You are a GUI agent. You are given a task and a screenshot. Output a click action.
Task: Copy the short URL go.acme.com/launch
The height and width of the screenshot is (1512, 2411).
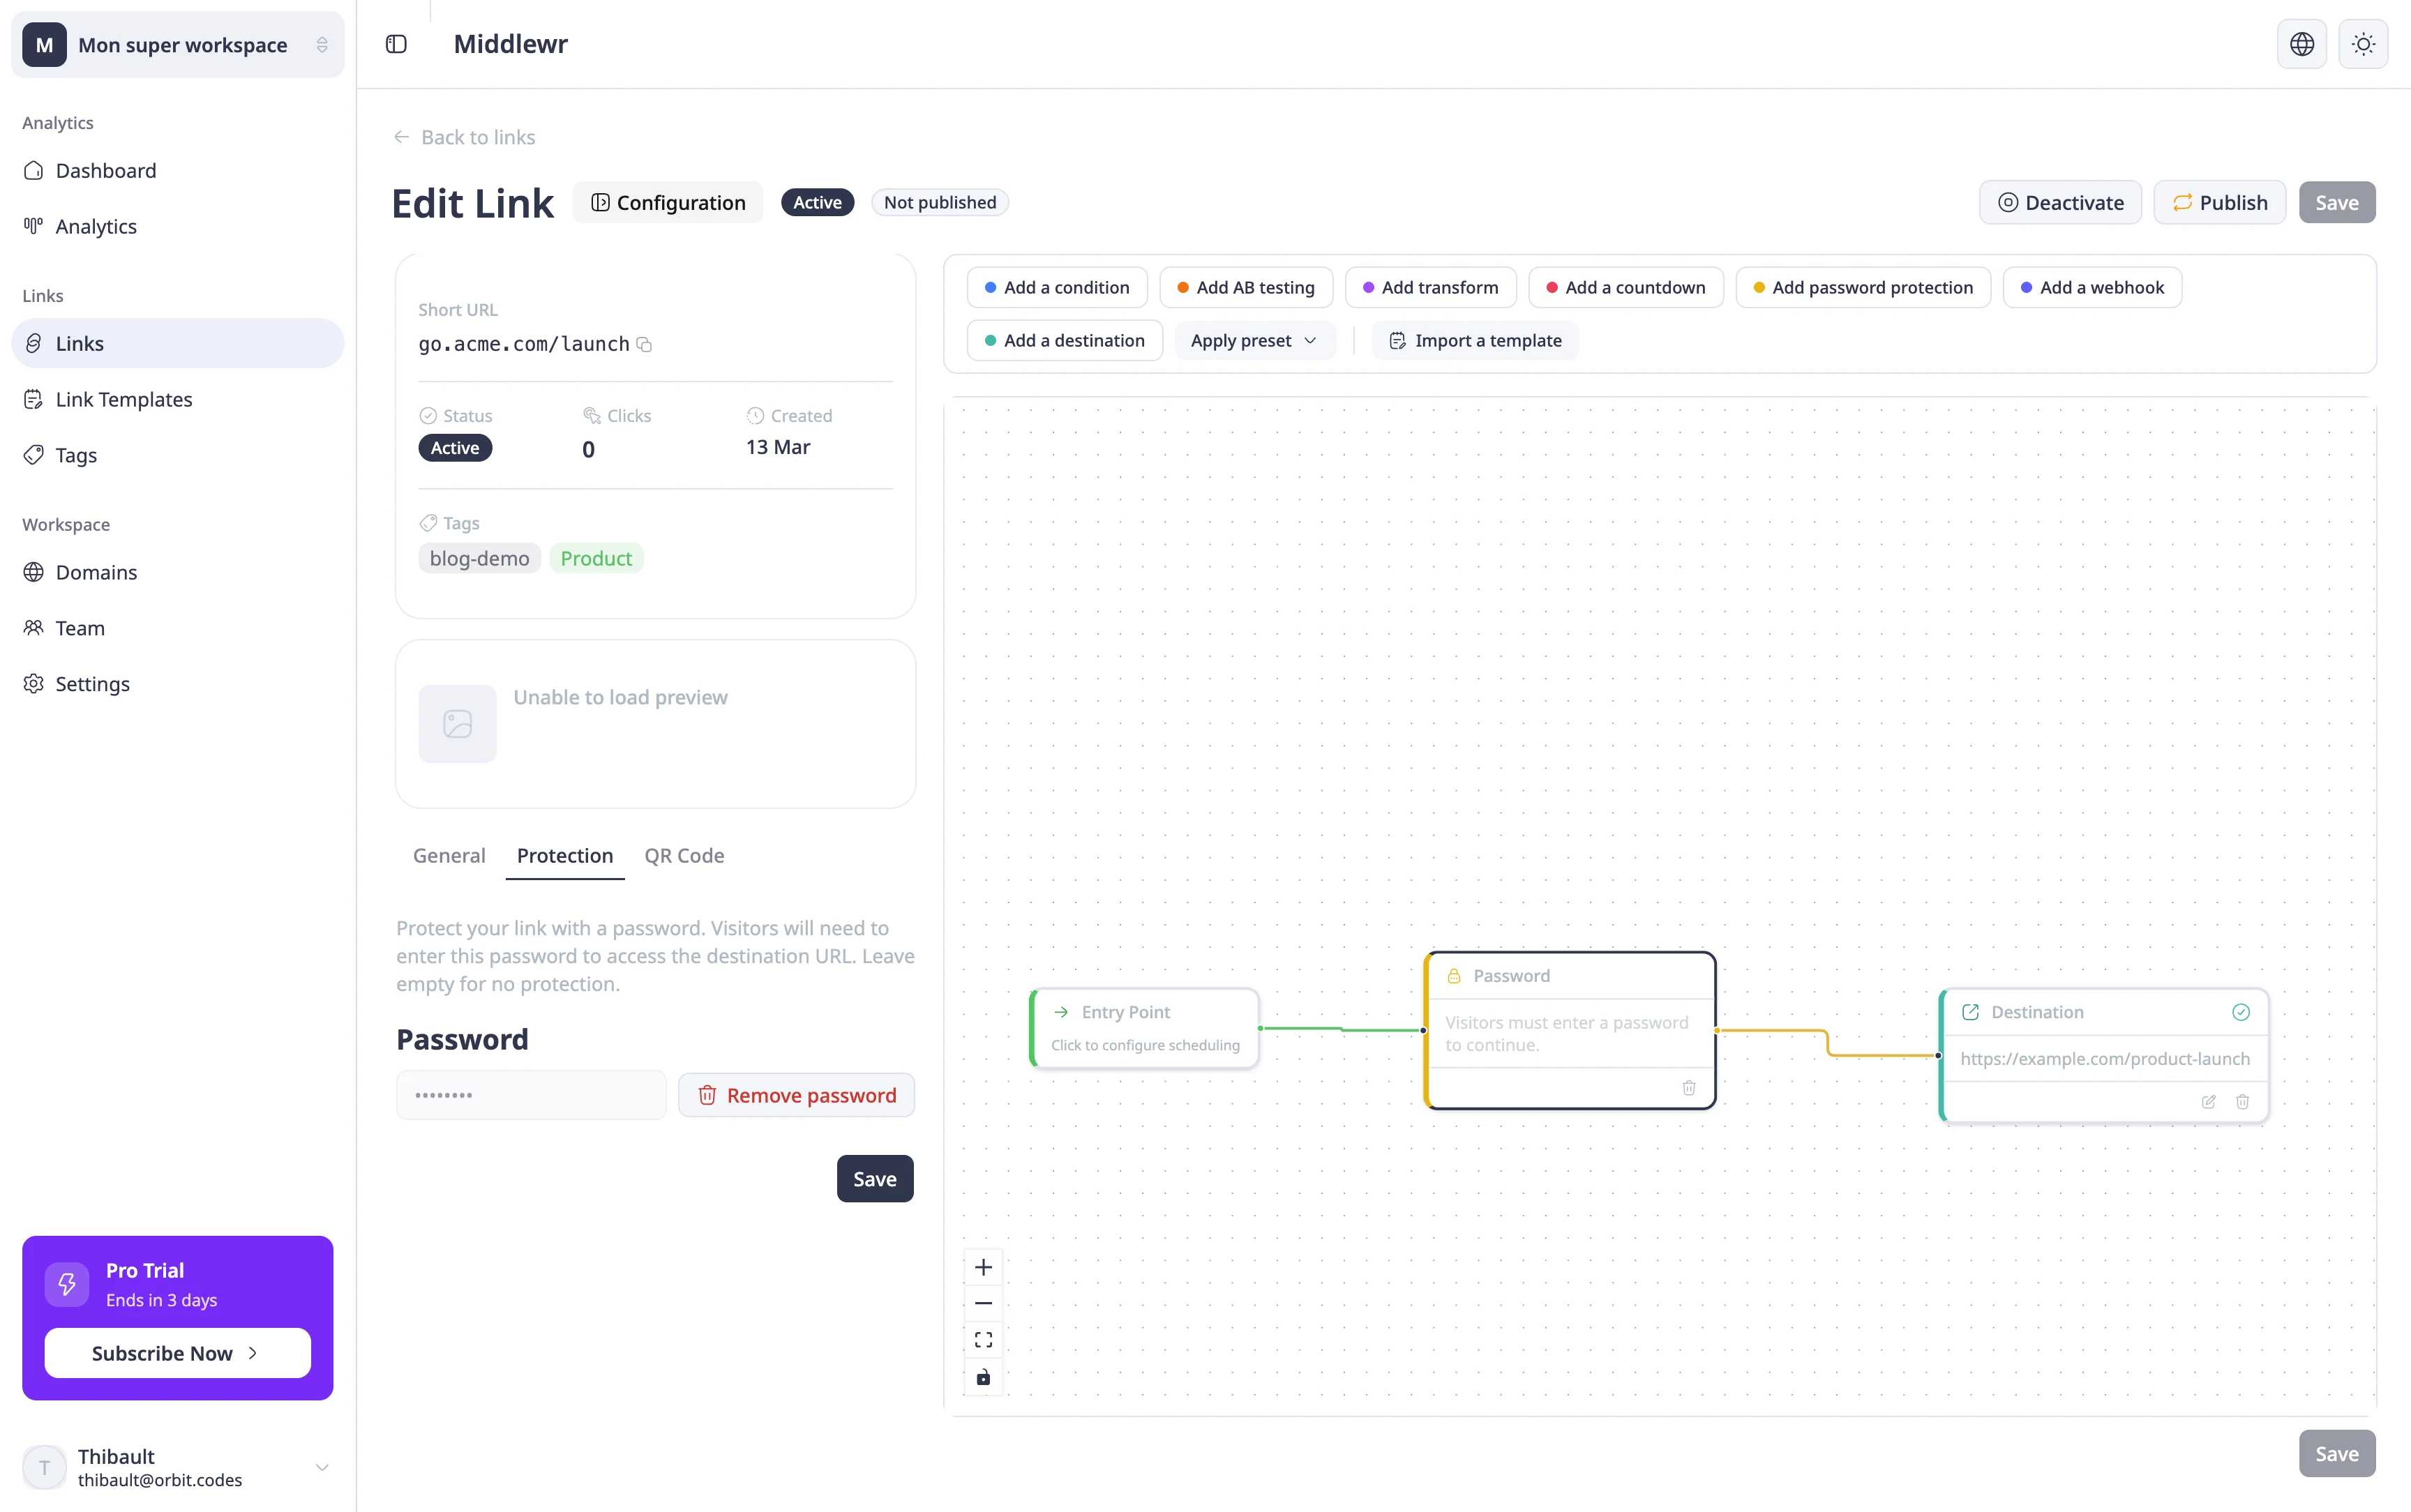[645, 345]
